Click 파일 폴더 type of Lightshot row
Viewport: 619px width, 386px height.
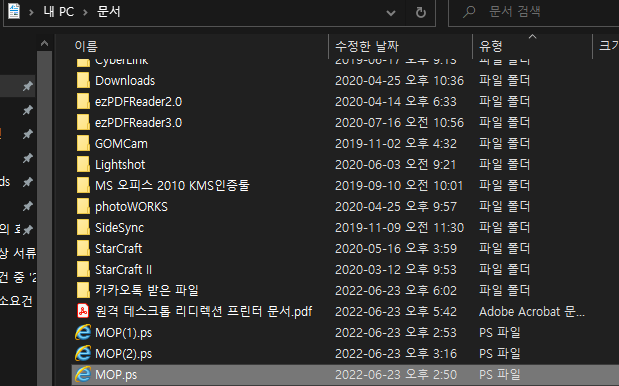505,164
